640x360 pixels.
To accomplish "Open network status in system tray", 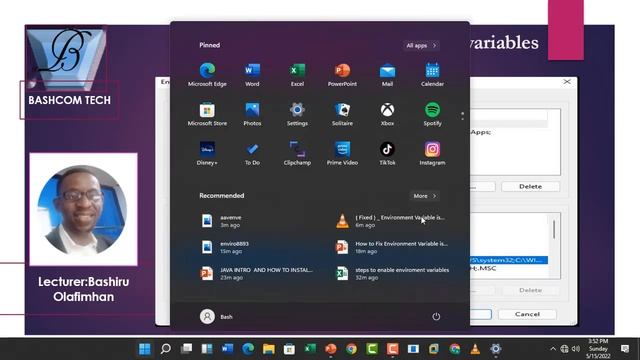I will pyautogui.click(x=564, y=349).
